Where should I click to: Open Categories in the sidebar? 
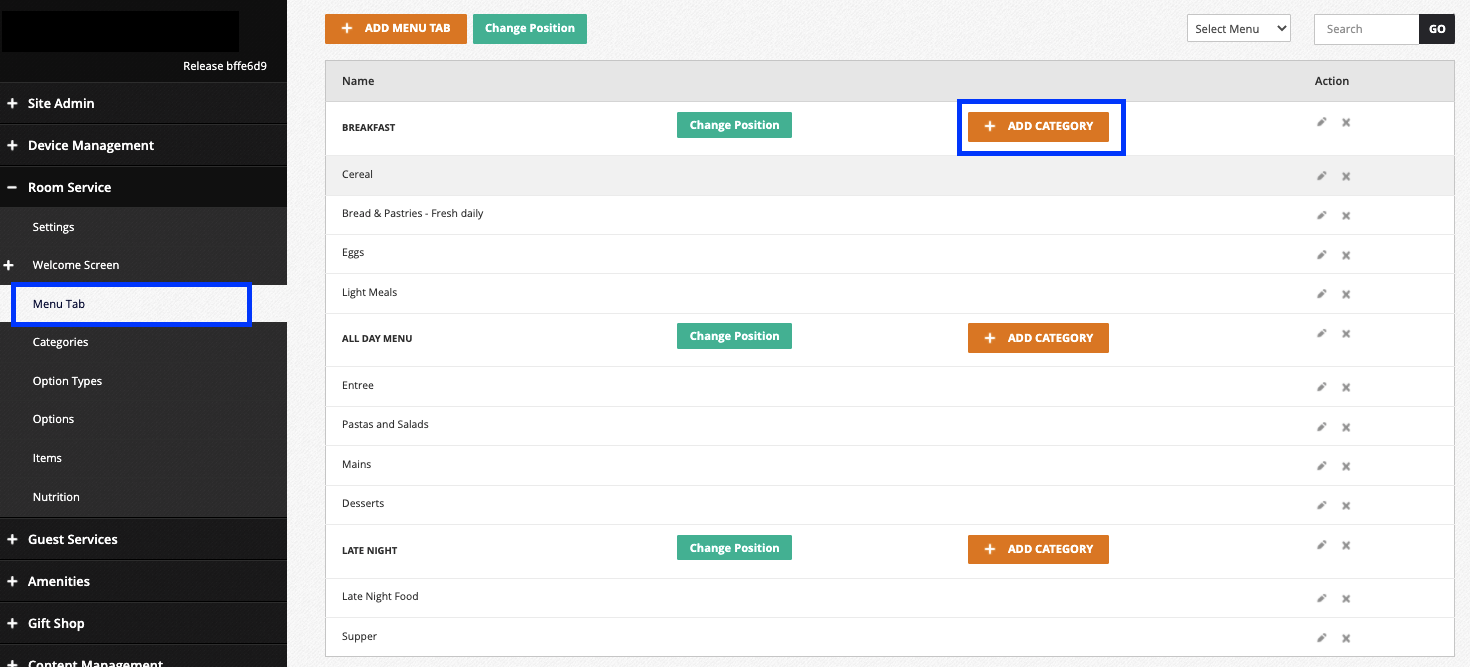(60, 342)
